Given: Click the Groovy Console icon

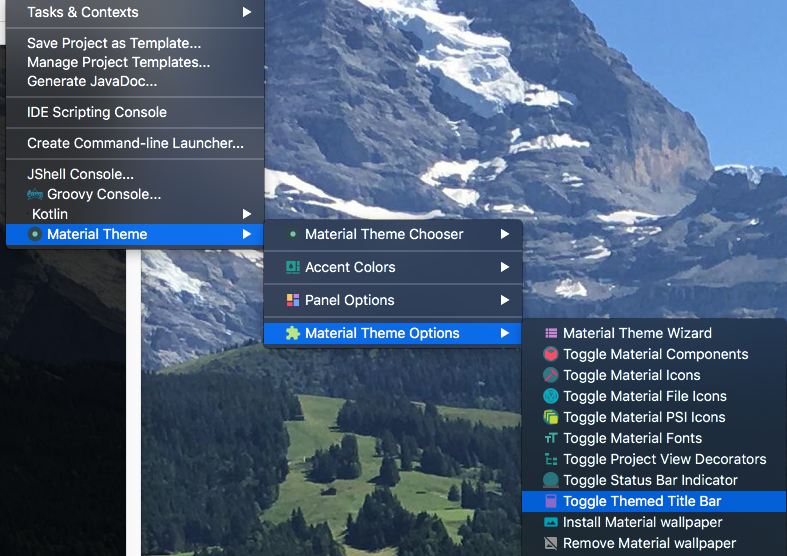Looking at the screenshot, I should tap(35, 194).
